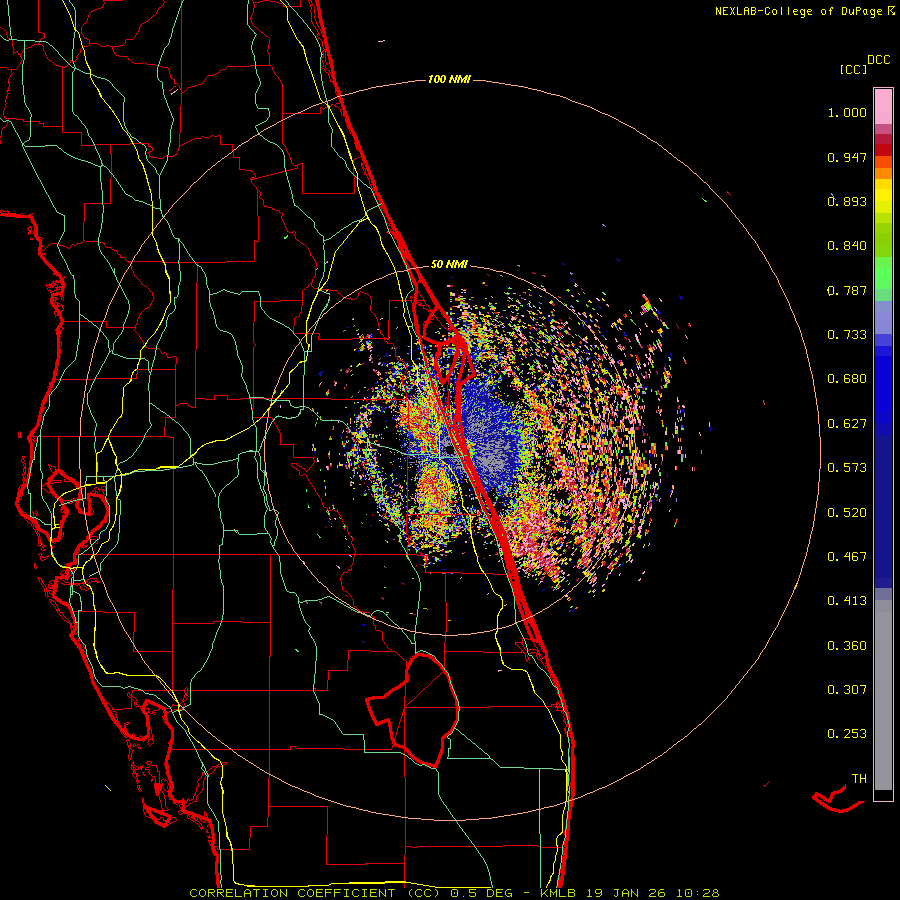
Task: Click the 0.360 value on the color scale
Action: 847,646
